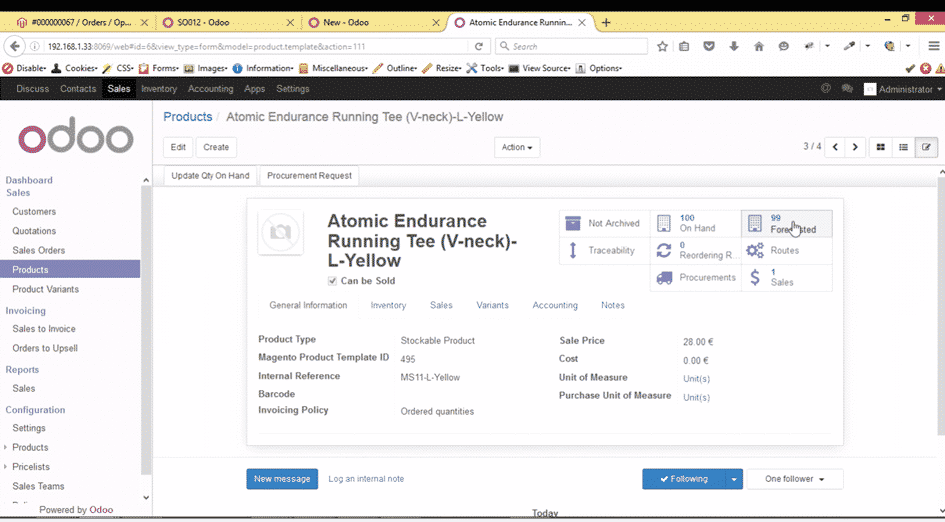This screenshot has height=522, width=945.
Task: Toggle the Can be Sold checkbox
Action: 332,281
